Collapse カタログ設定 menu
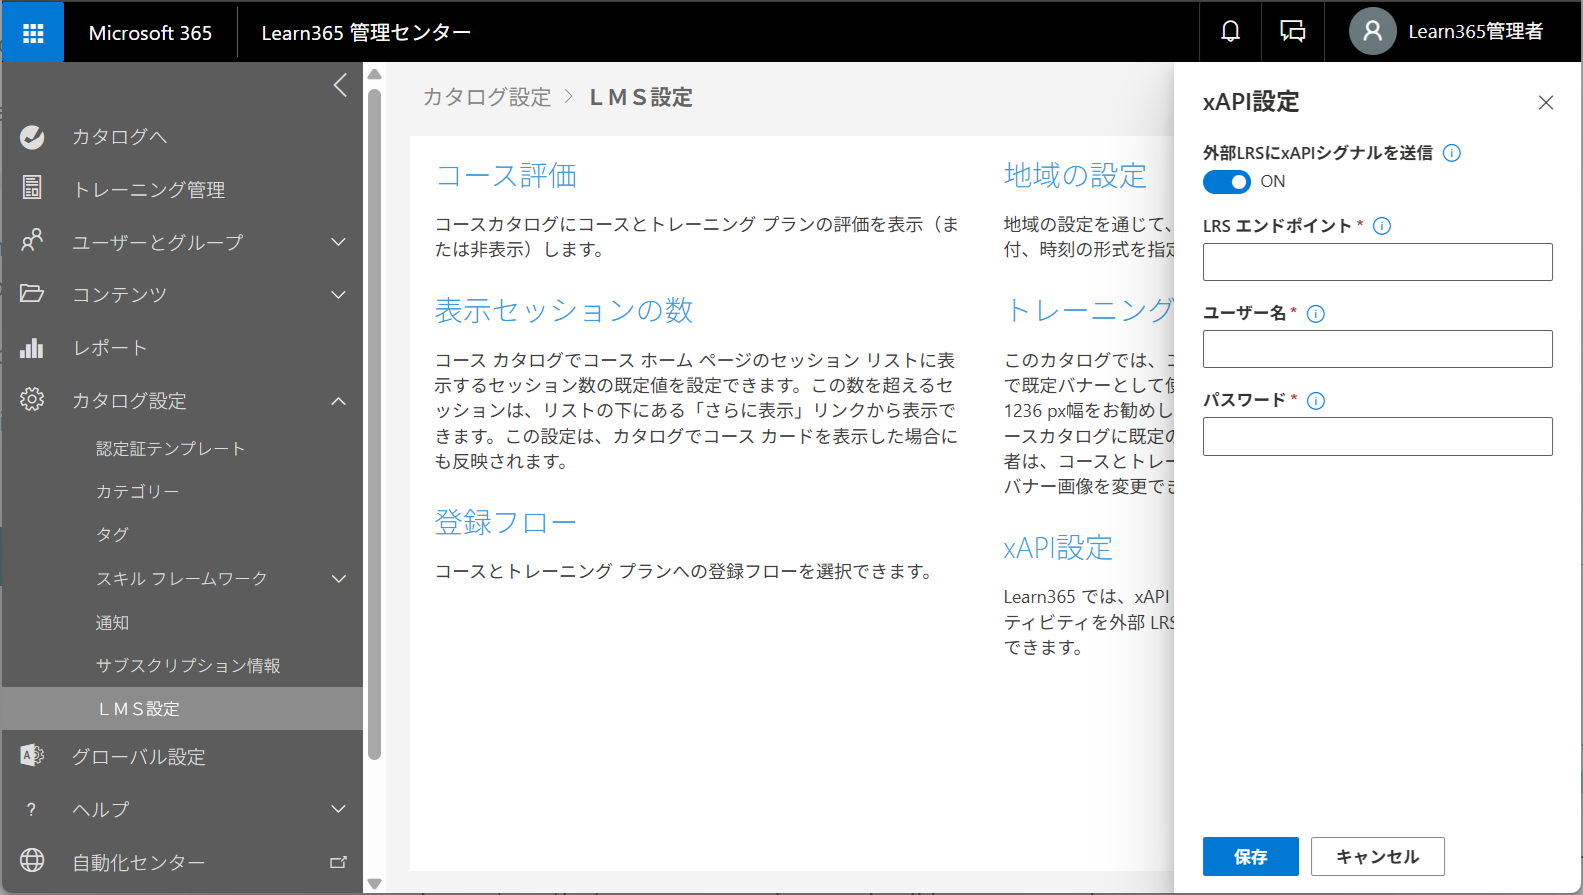This screenshot has height=895, width=1583. click(x=339, y=401)
